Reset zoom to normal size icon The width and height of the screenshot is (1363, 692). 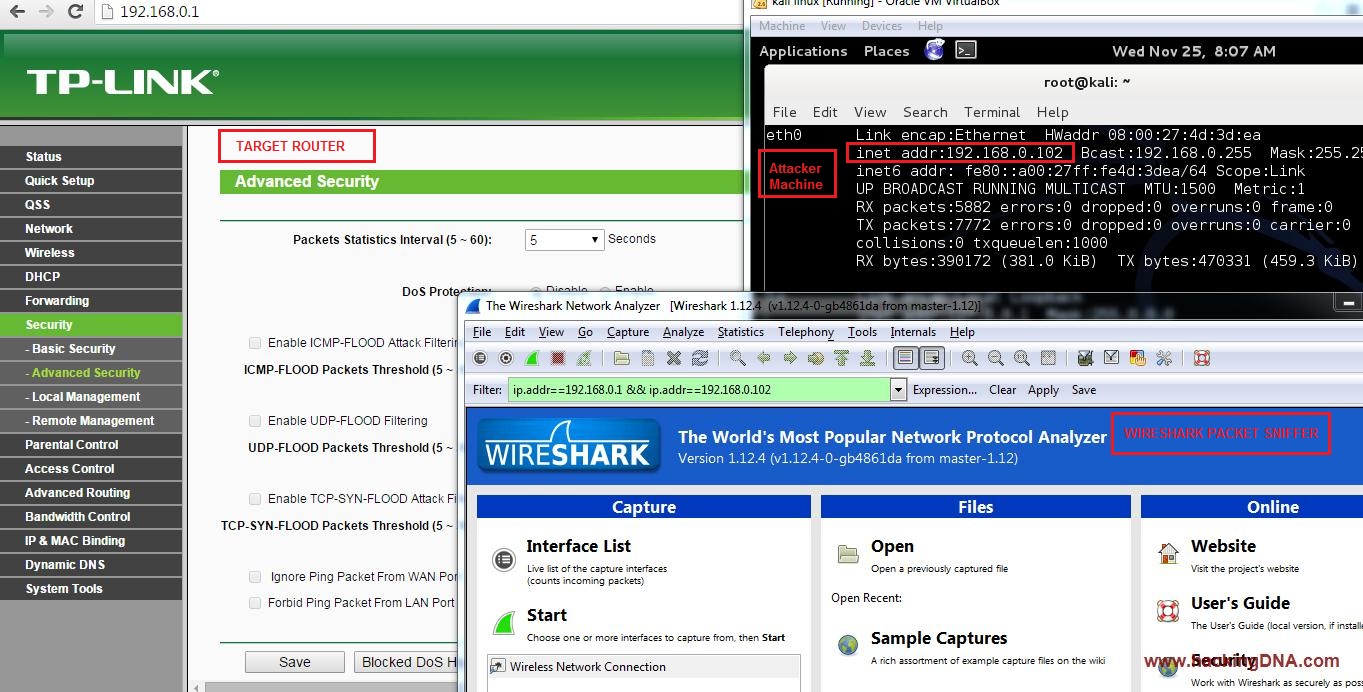1022,358
